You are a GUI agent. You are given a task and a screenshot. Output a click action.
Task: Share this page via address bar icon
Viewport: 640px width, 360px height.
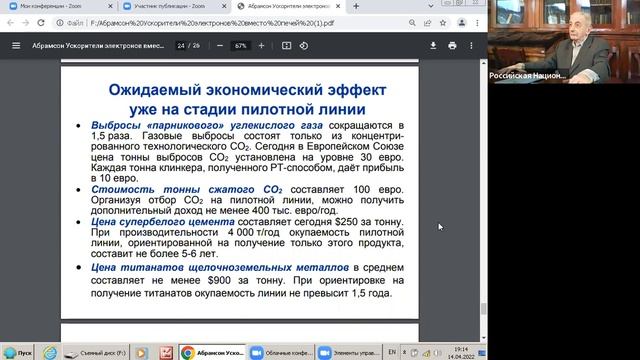[x=427, y=23]
